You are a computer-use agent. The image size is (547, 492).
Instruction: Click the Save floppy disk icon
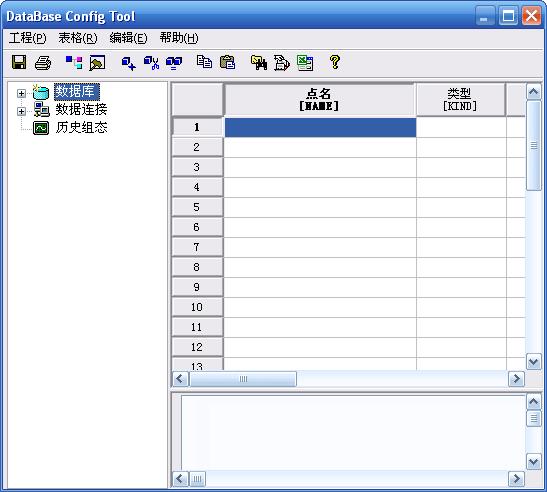(19, 63)
